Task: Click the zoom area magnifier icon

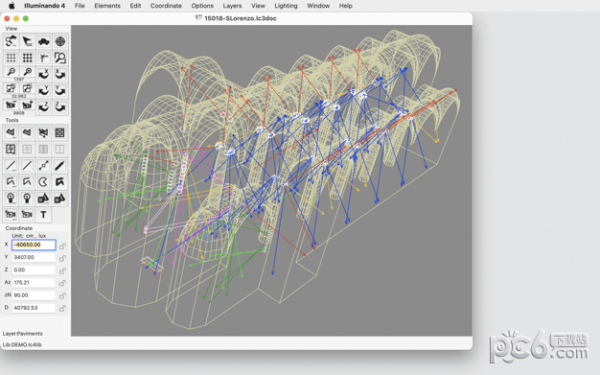Action: (60, 58)
